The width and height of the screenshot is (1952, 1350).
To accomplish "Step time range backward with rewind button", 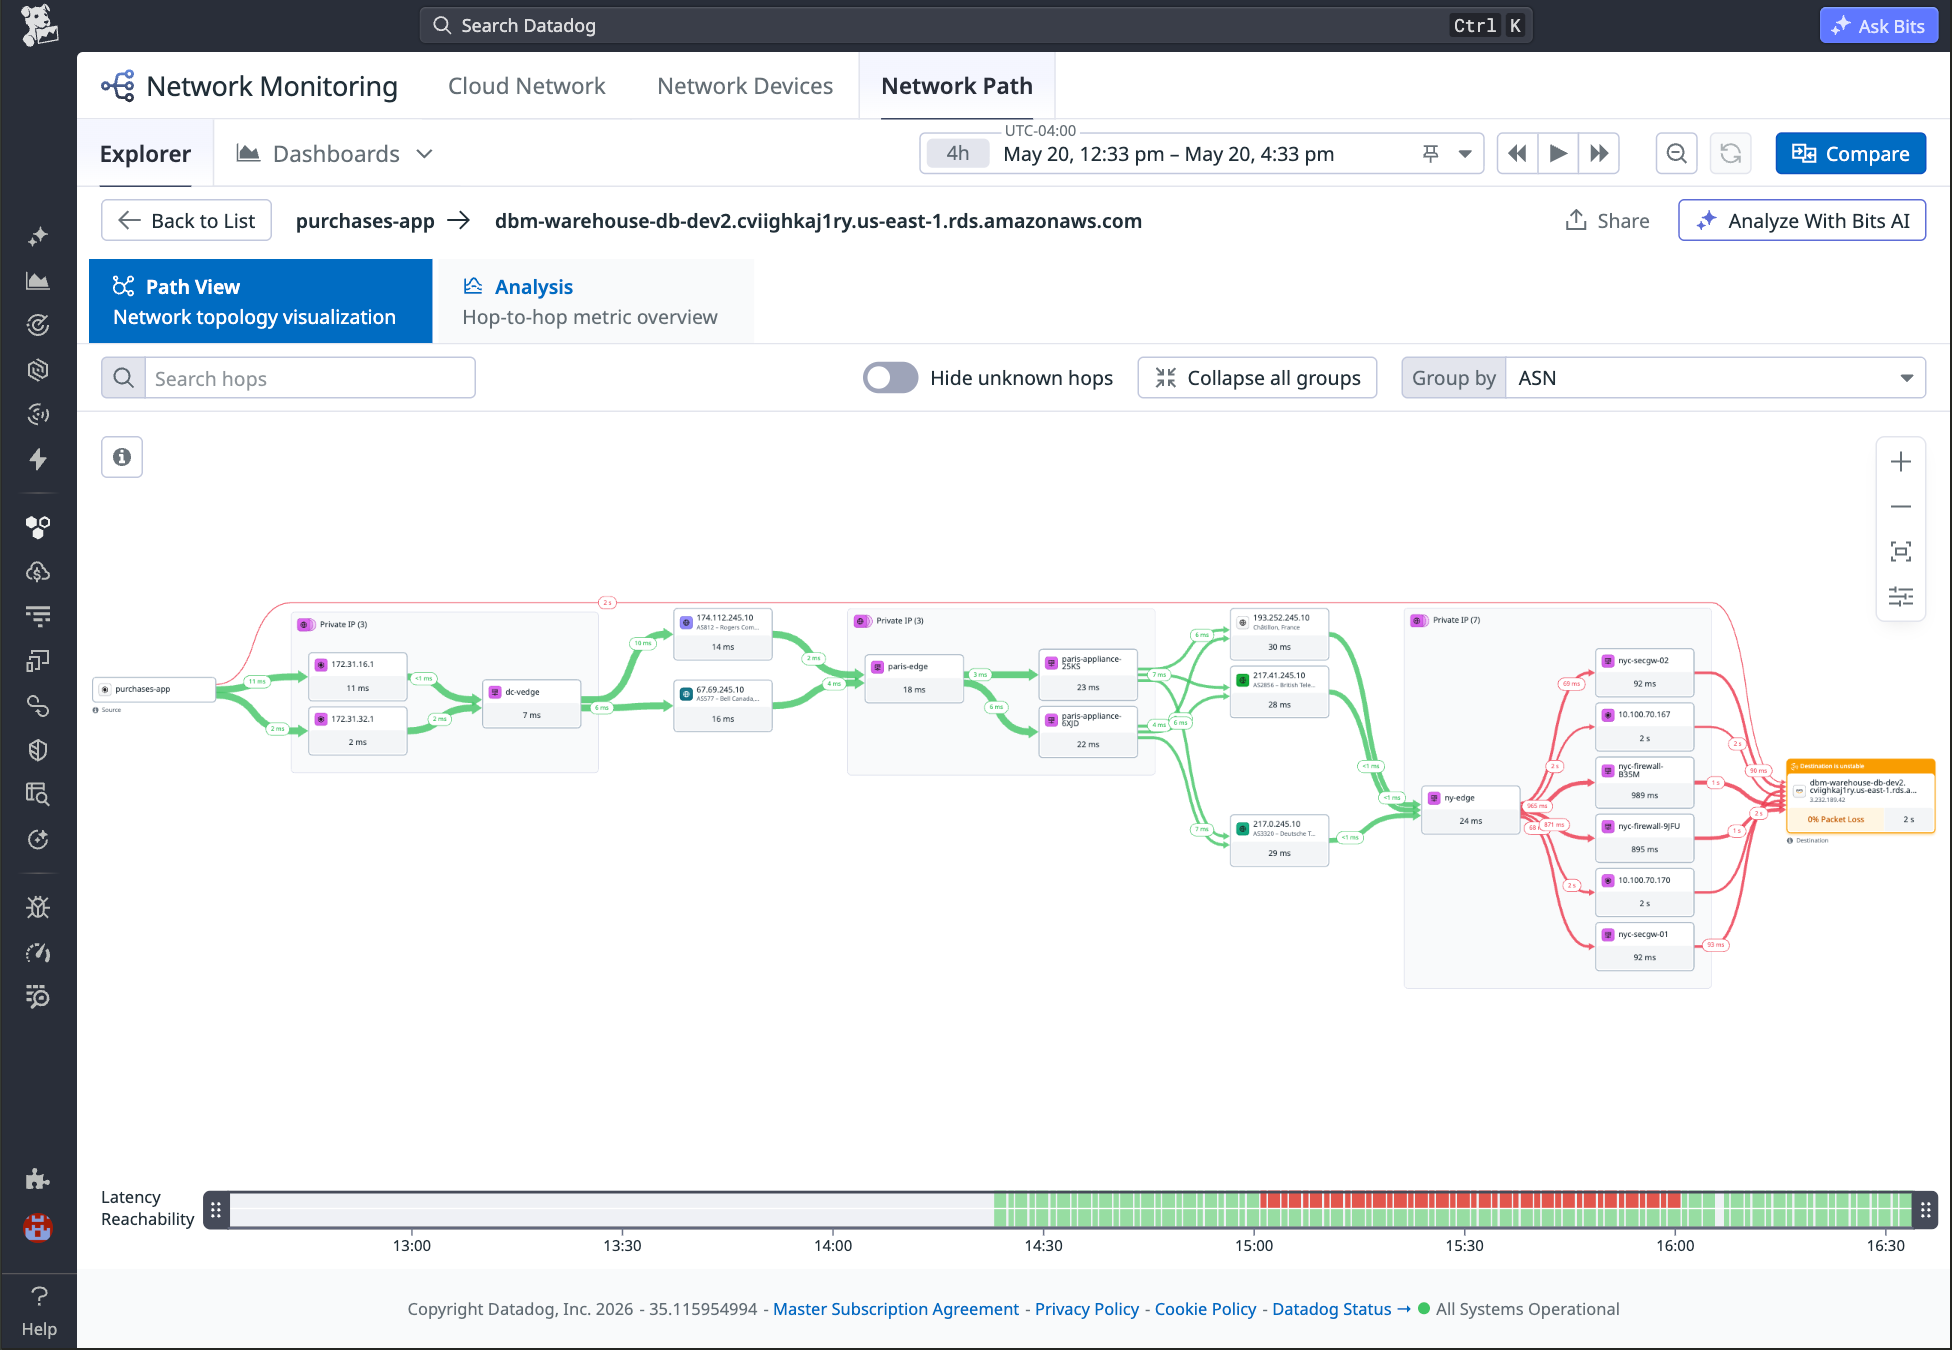I will point(1517,154).
